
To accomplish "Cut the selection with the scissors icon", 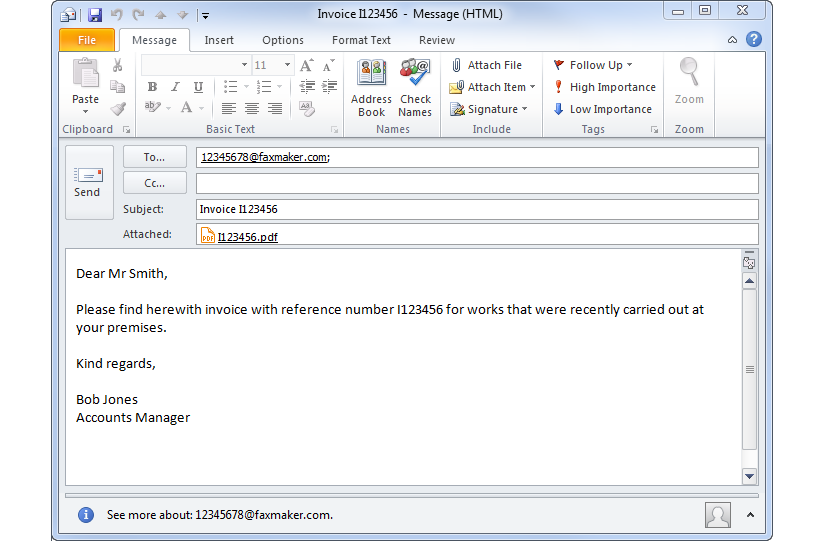I will (x=117, y=65).
